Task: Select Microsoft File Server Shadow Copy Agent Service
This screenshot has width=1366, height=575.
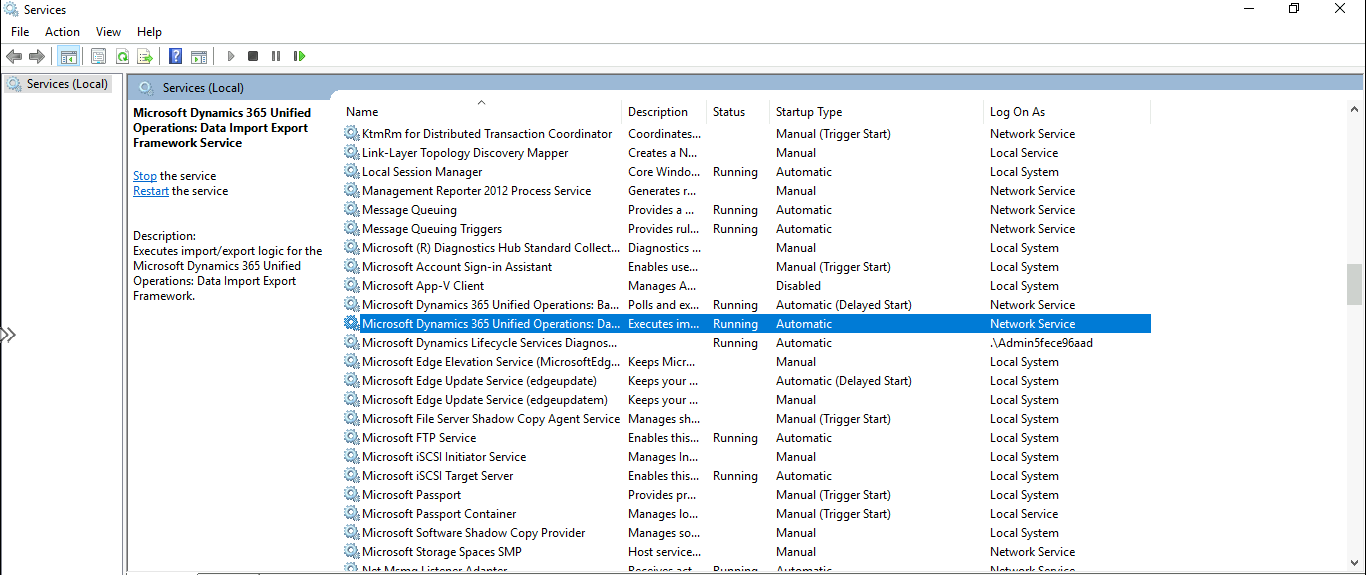Action: (491, 419)
